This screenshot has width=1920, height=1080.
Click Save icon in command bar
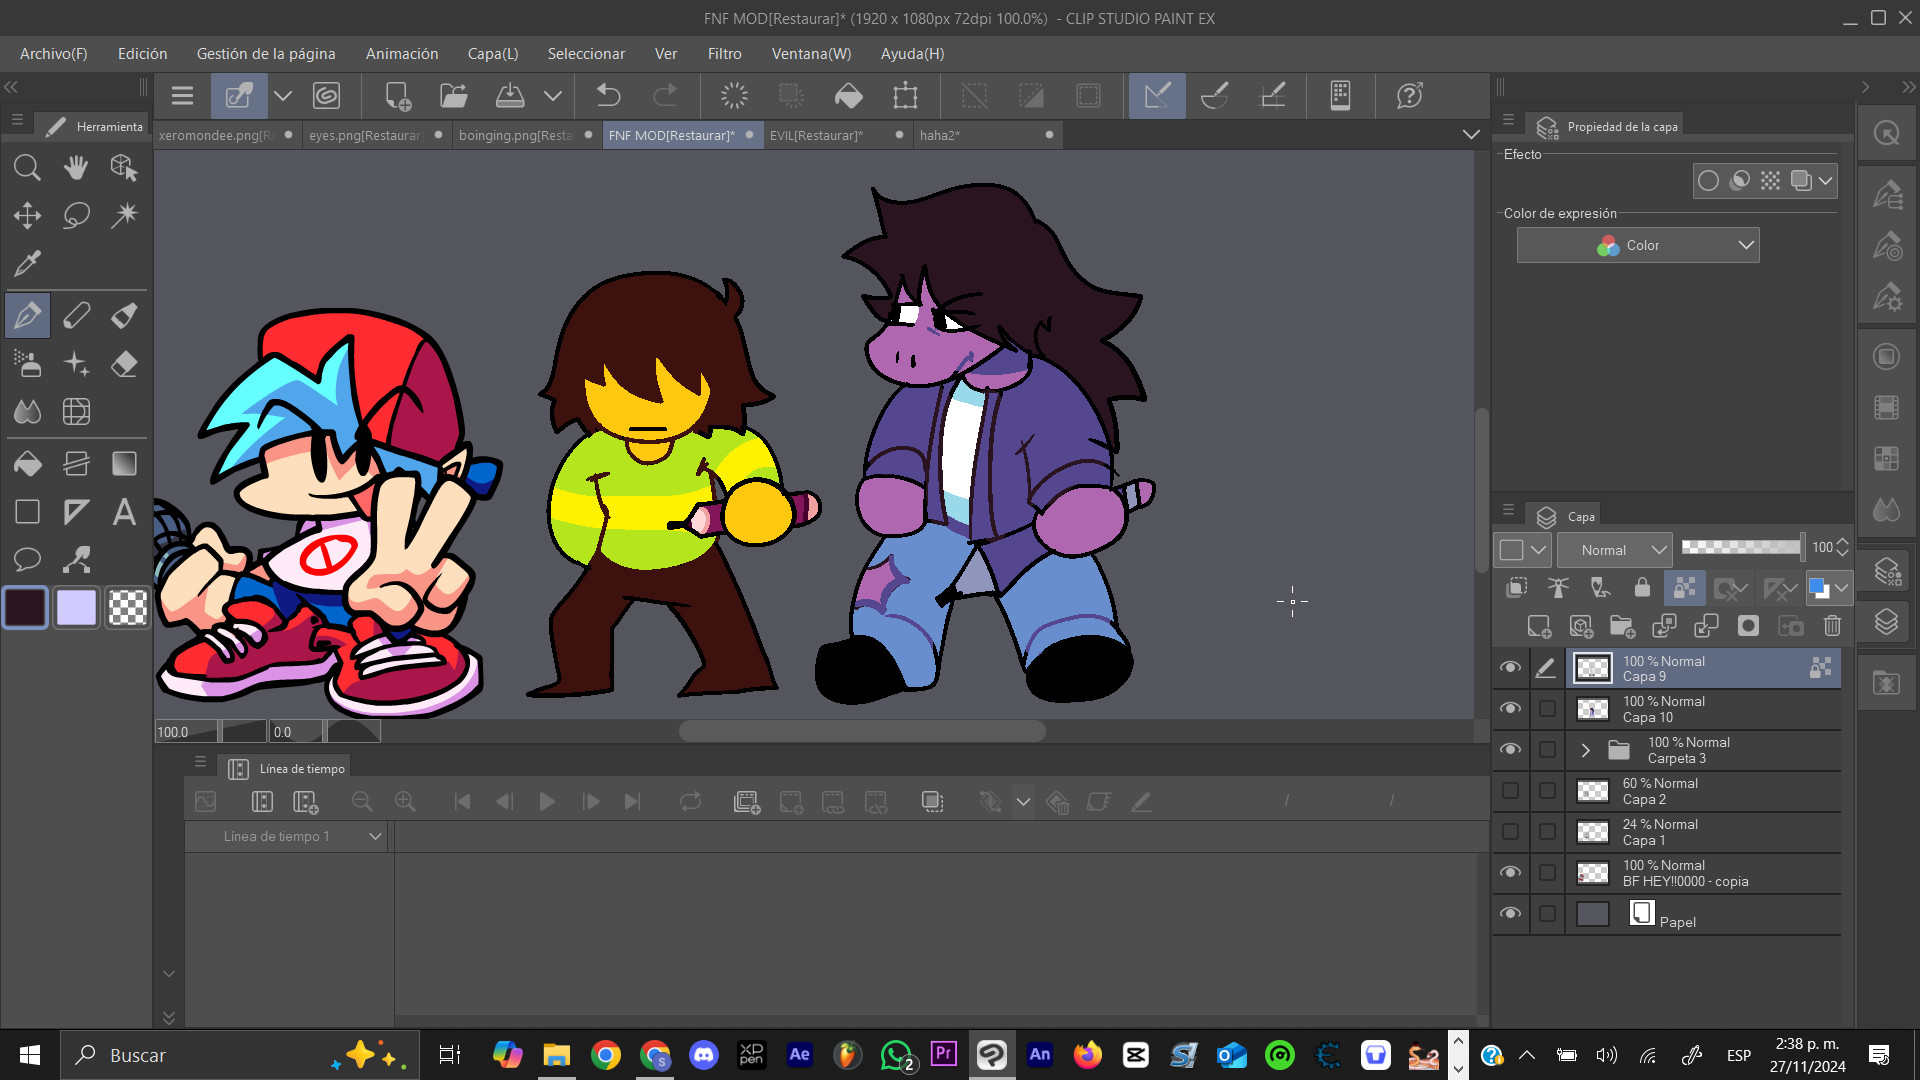coord(510,96)
